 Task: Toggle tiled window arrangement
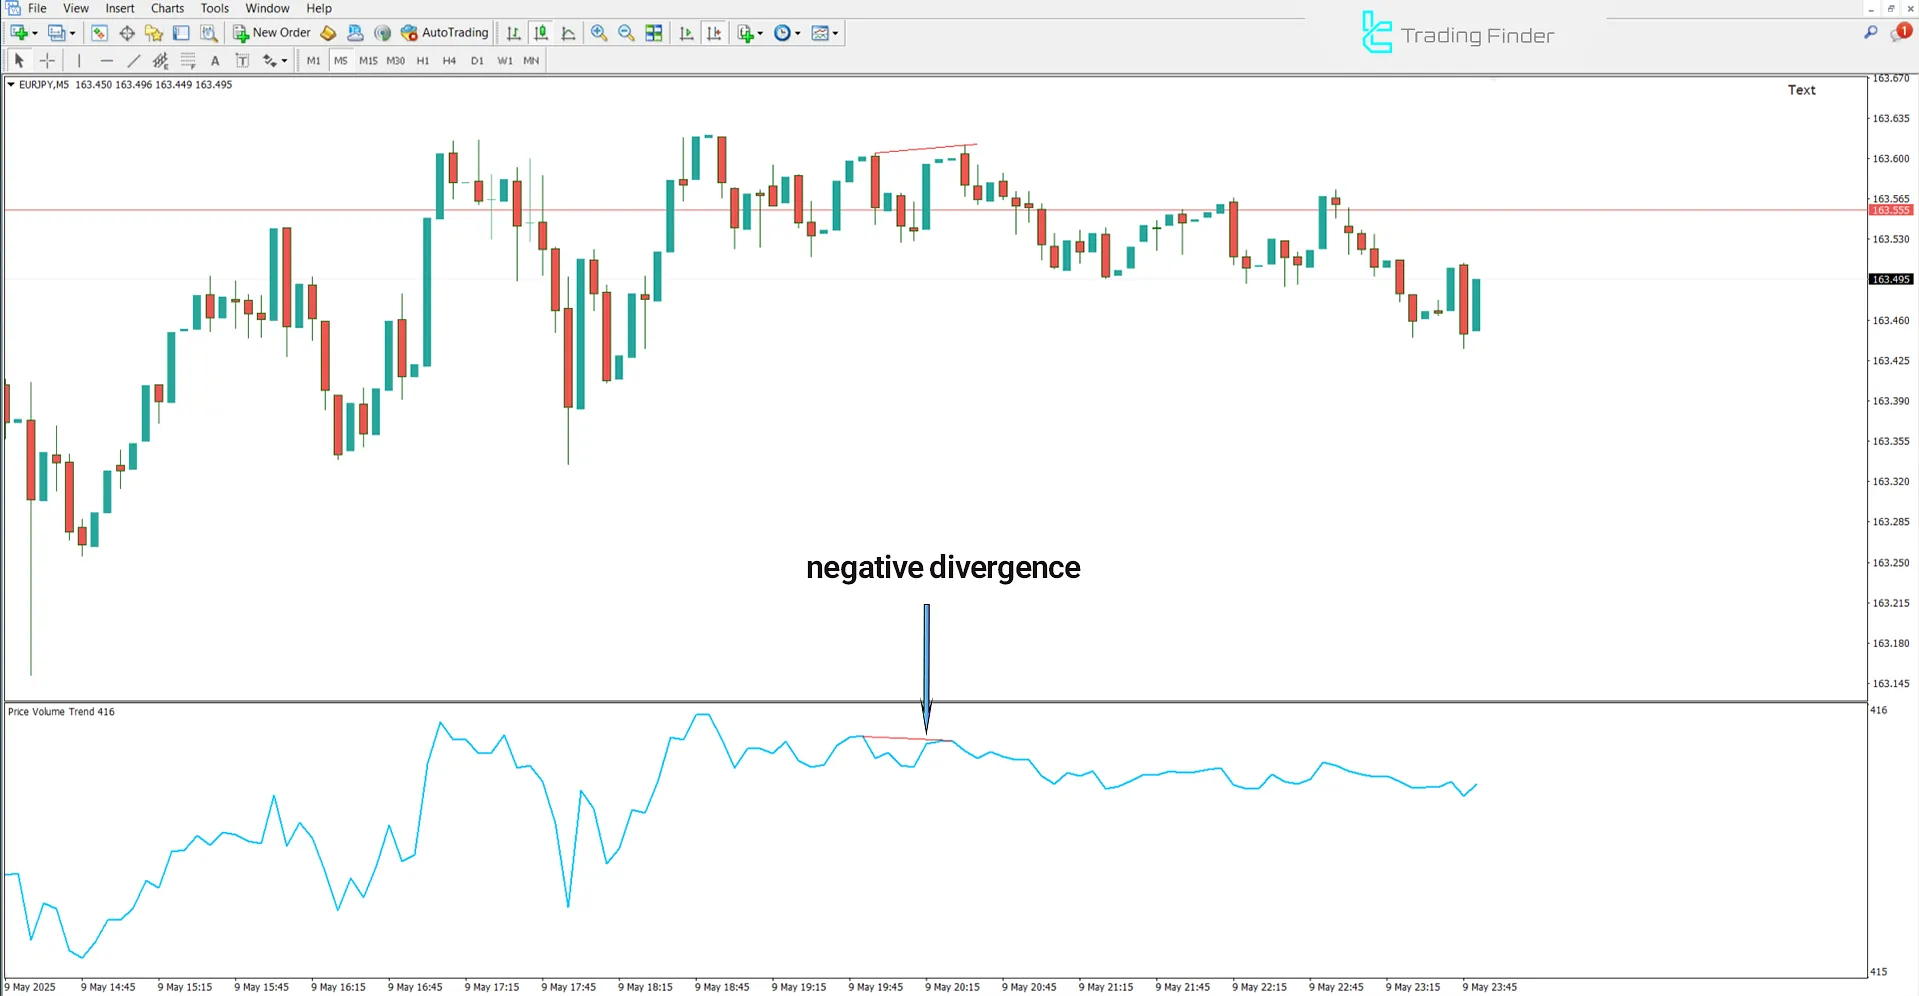(653, 33)
